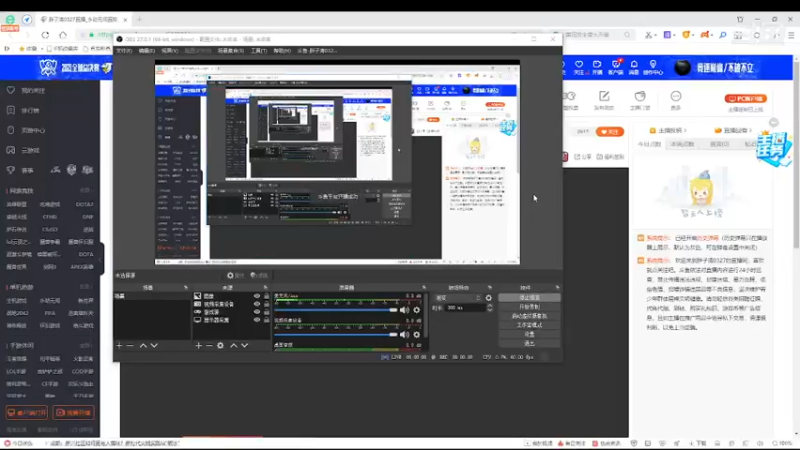
Task: Click 启动虚拟摄像机 button in OBS controls
Action: (529, 316)
